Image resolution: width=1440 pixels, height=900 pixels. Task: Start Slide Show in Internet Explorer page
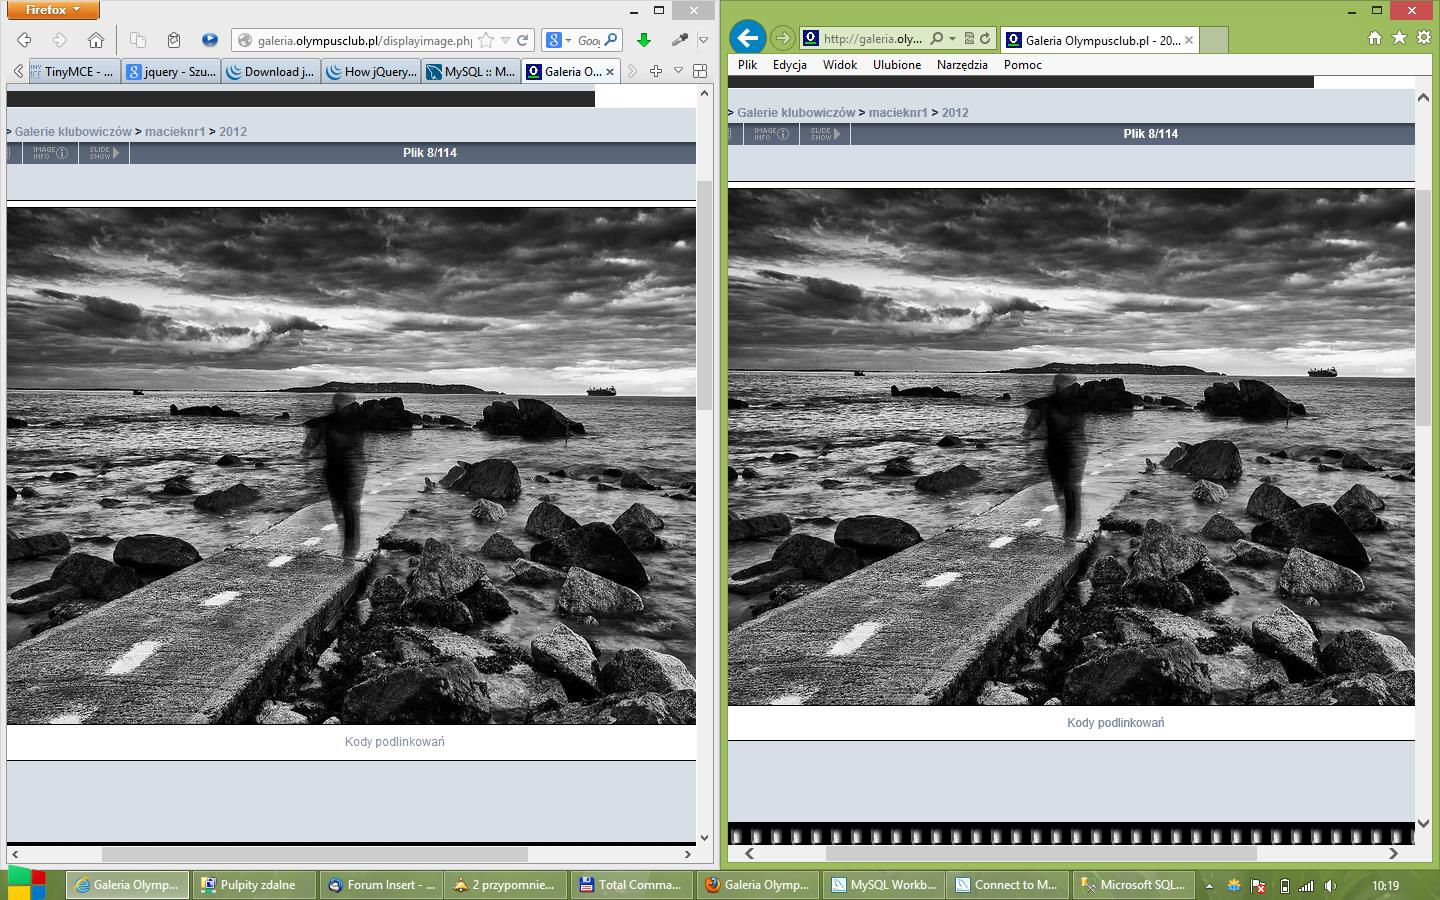coord(824,134)
